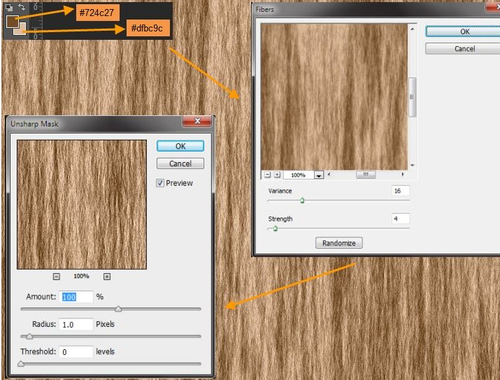Click Fibers preview scroll up arrow
The image size is (500, 380).
pyautogui.click(x=412, y=29)
